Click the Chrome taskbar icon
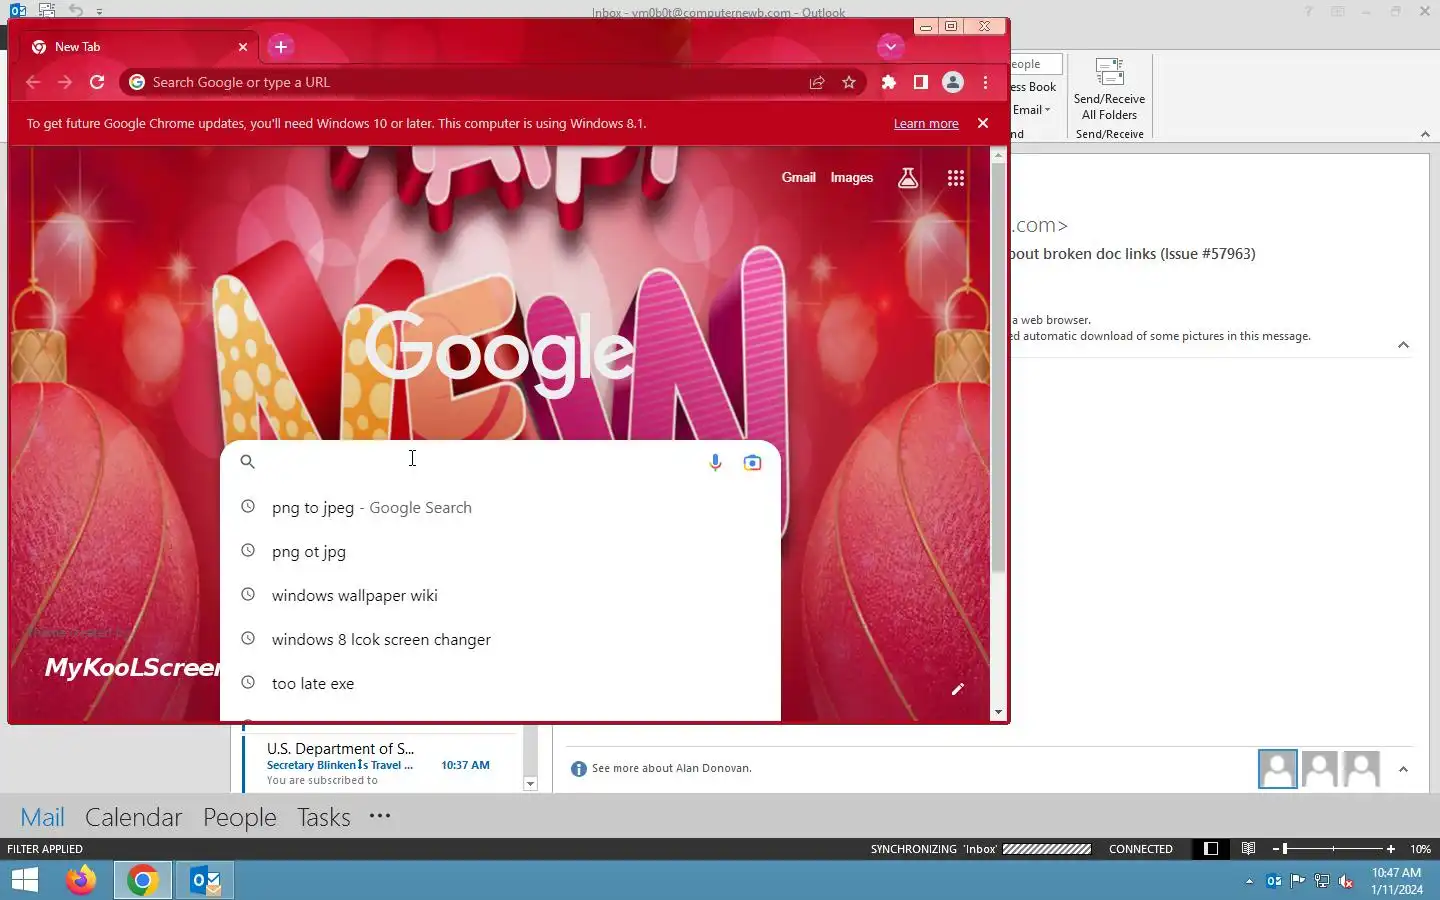 click(142, 880)
